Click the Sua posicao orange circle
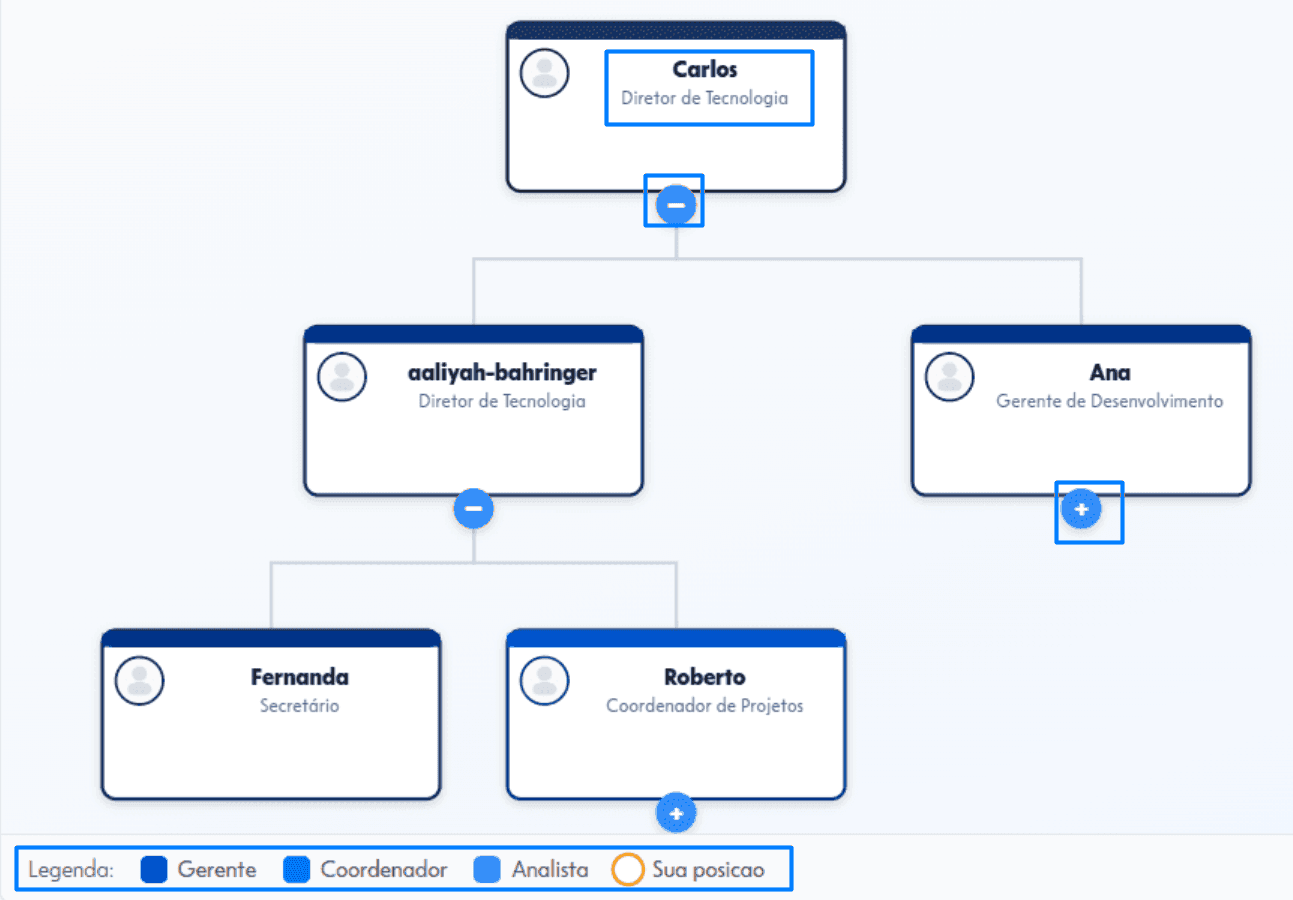This screenshot has width=1293, height=900. click(x=628, y=870)
